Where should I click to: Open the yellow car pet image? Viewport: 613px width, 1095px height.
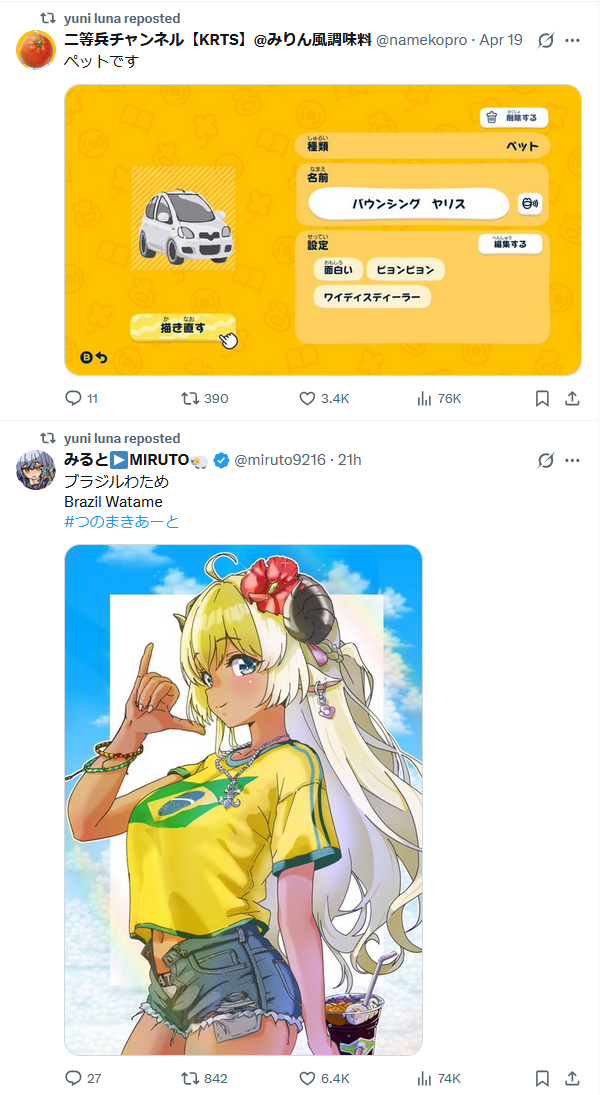323,230
